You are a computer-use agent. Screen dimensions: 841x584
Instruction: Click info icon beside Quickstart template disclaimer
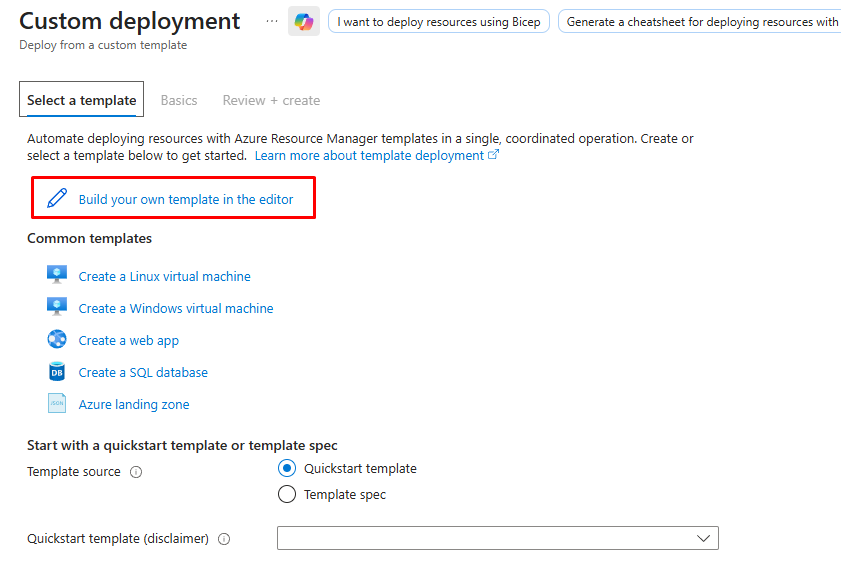[224, 539]
